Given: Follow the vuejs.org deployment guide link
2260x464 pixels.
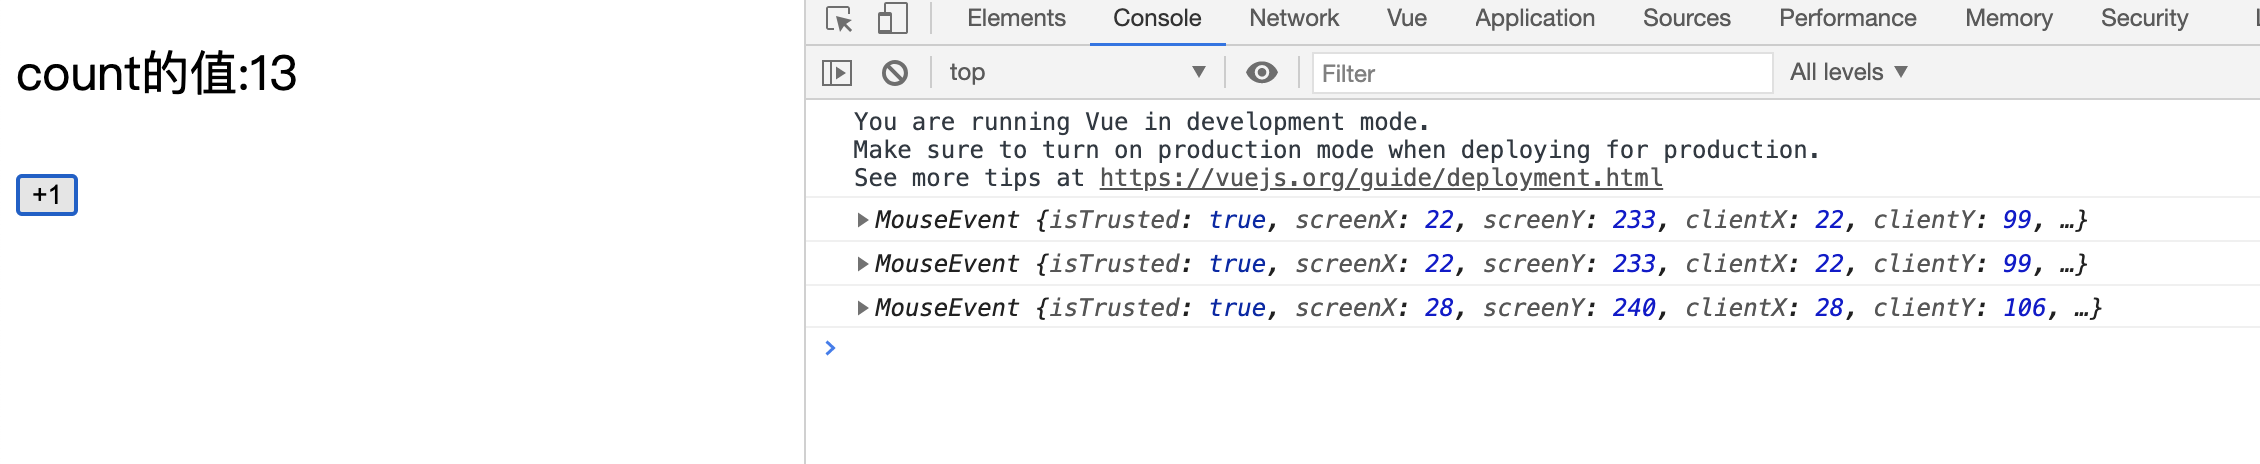Looking at the screenshot, I should 1381,178.
